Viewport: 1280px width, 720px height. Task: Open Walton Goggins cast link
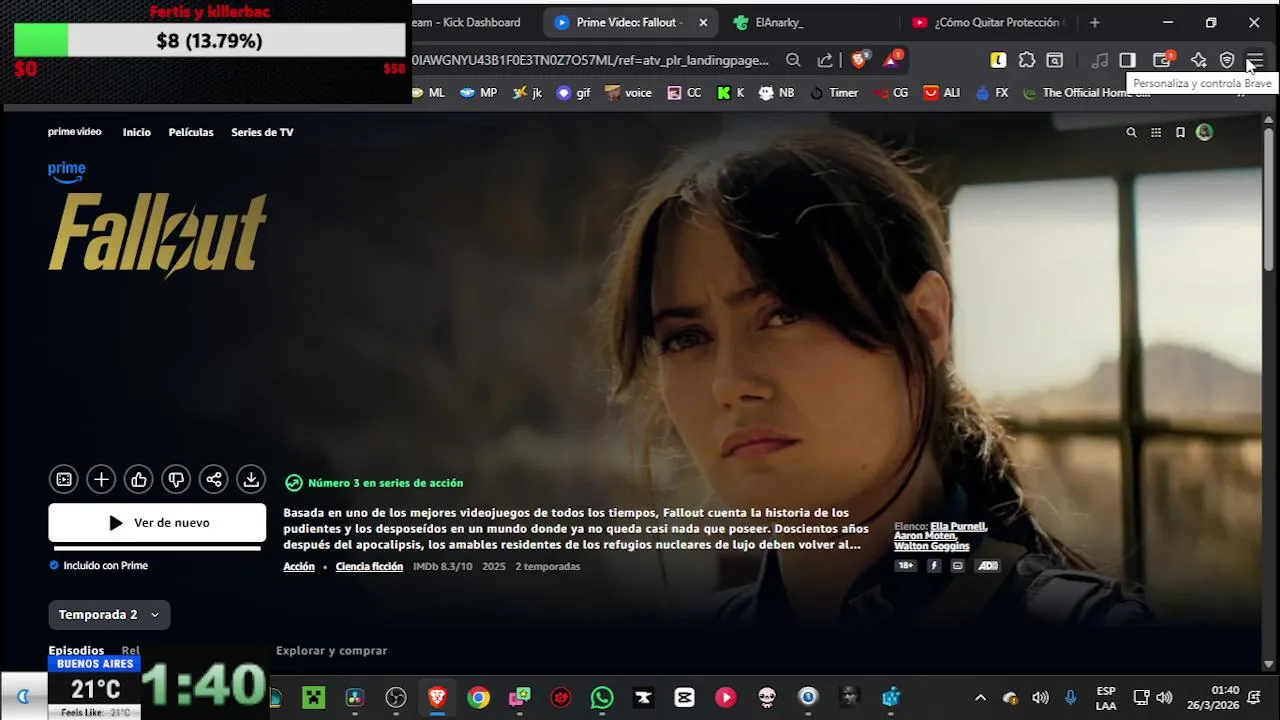coord(932,546)
